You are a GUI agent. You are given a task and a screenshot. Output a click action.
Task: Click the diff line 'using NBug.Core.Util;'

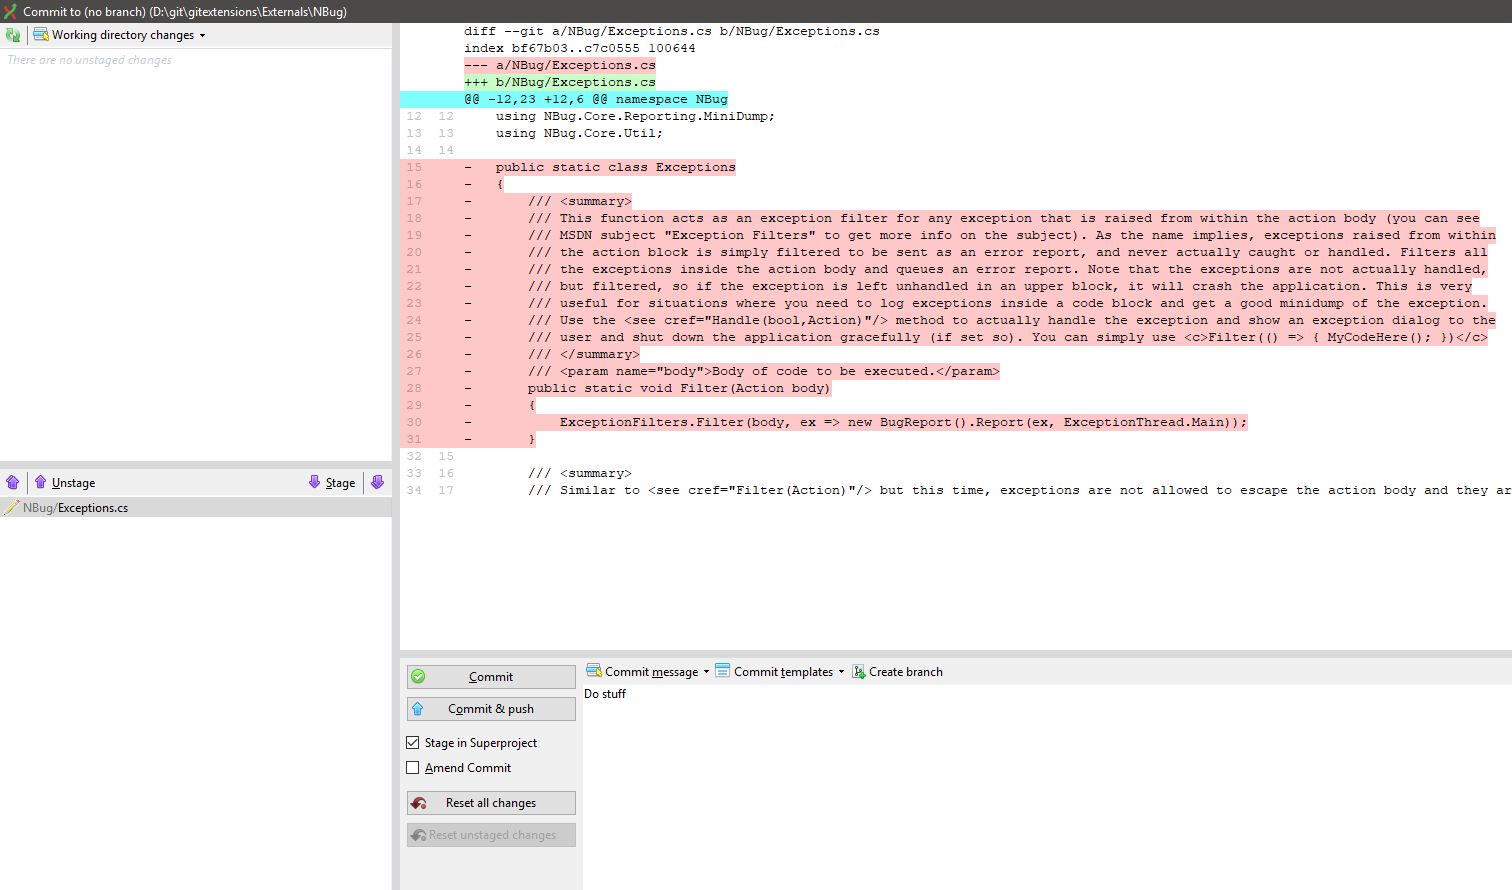[x=579, y=133]
